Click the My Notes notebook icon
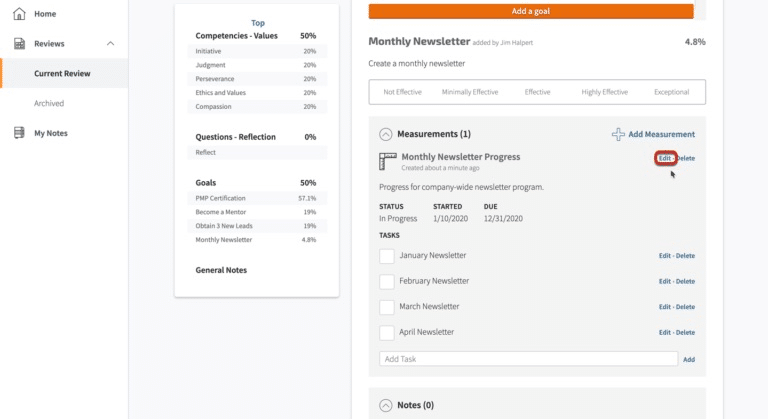Screen dimensions: 768x419 pos(19,133)
